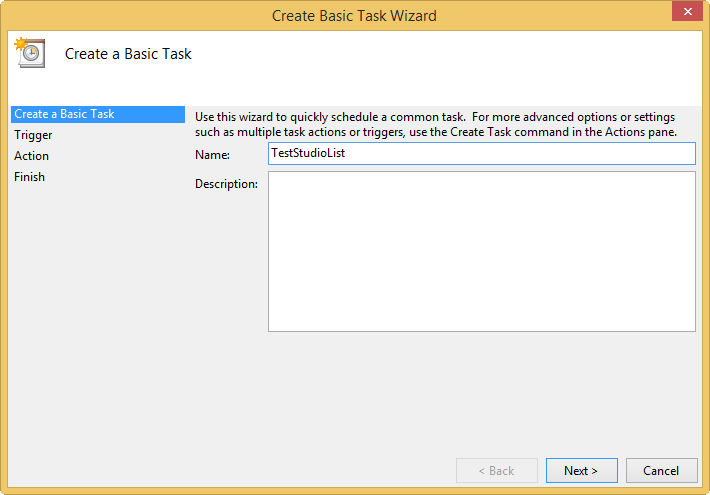710x495 pixels.
Task: Close the Create Basic Task Wizard window
Action: 687,11
